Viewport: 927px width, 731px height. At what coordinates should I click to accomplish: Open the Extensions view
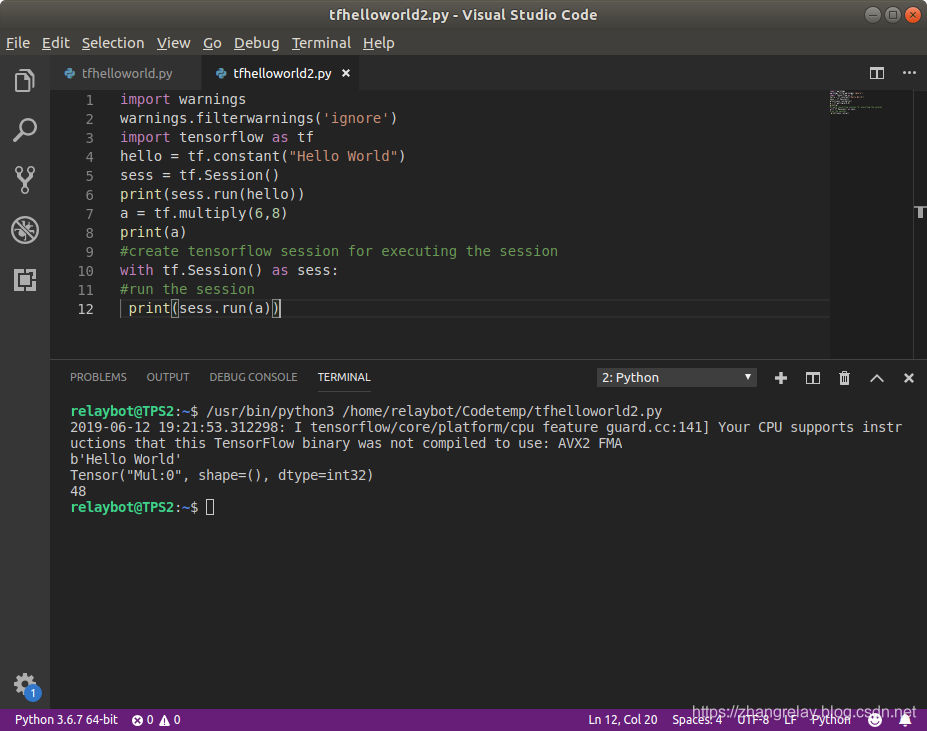(25, 280)
